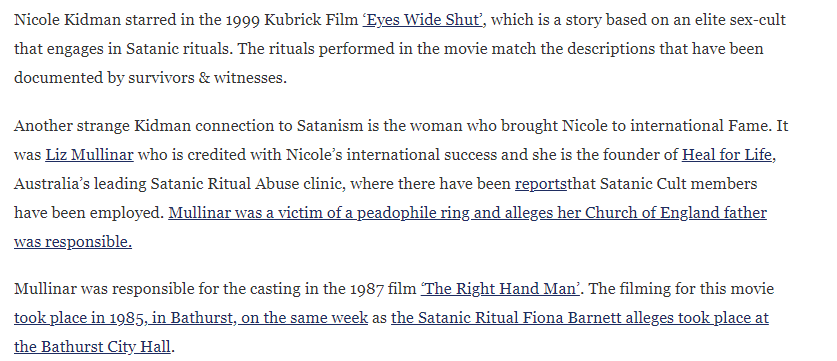Click 'Mullinar was responsible for the casting' text

click(157, 289)
